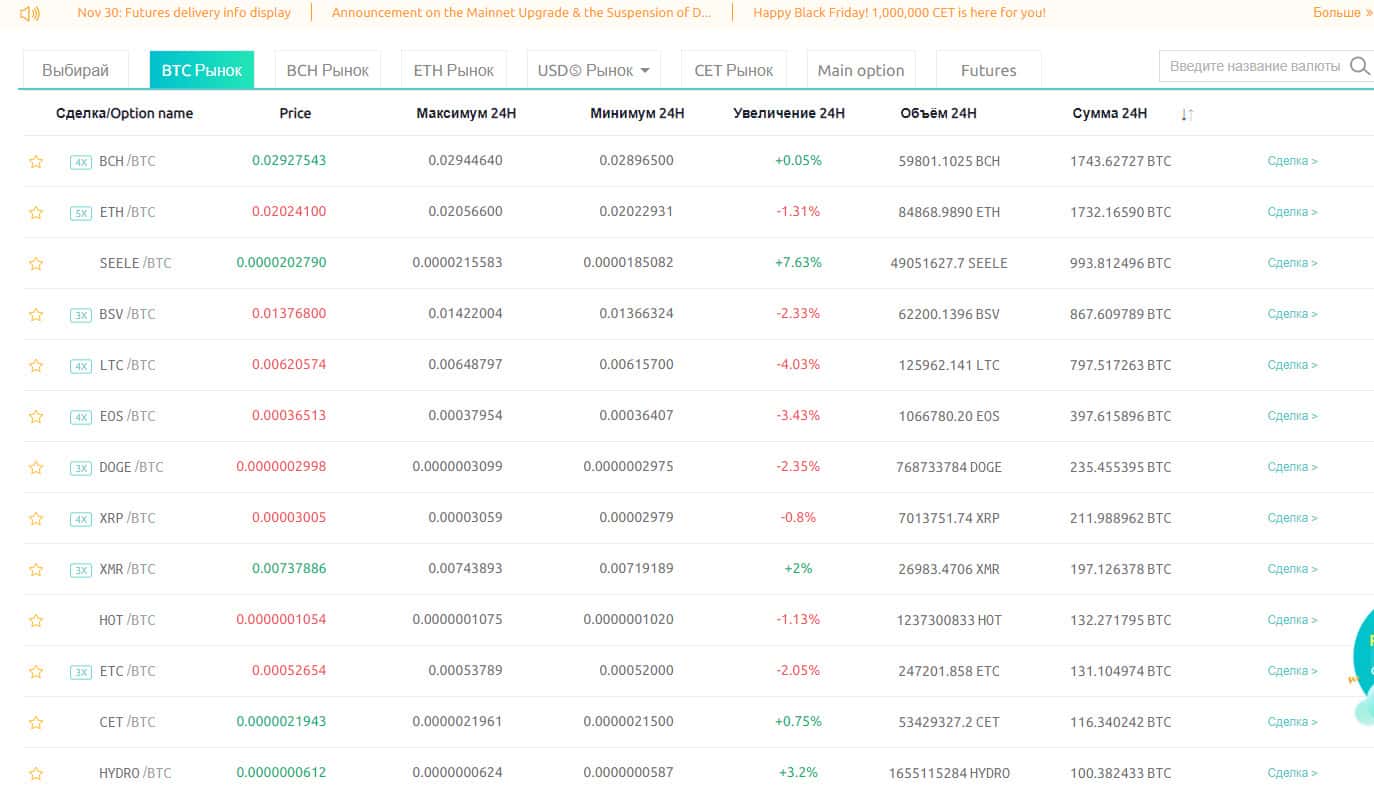Open Сделка link for HOT/BTC
The image size is (1374, 790).
point(1292,620)
